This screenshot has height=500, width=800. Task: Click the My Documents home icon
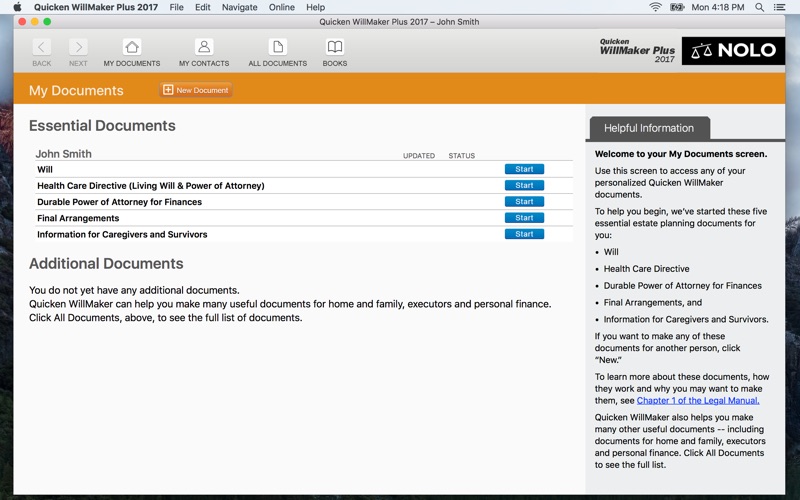tap(132, 48)
